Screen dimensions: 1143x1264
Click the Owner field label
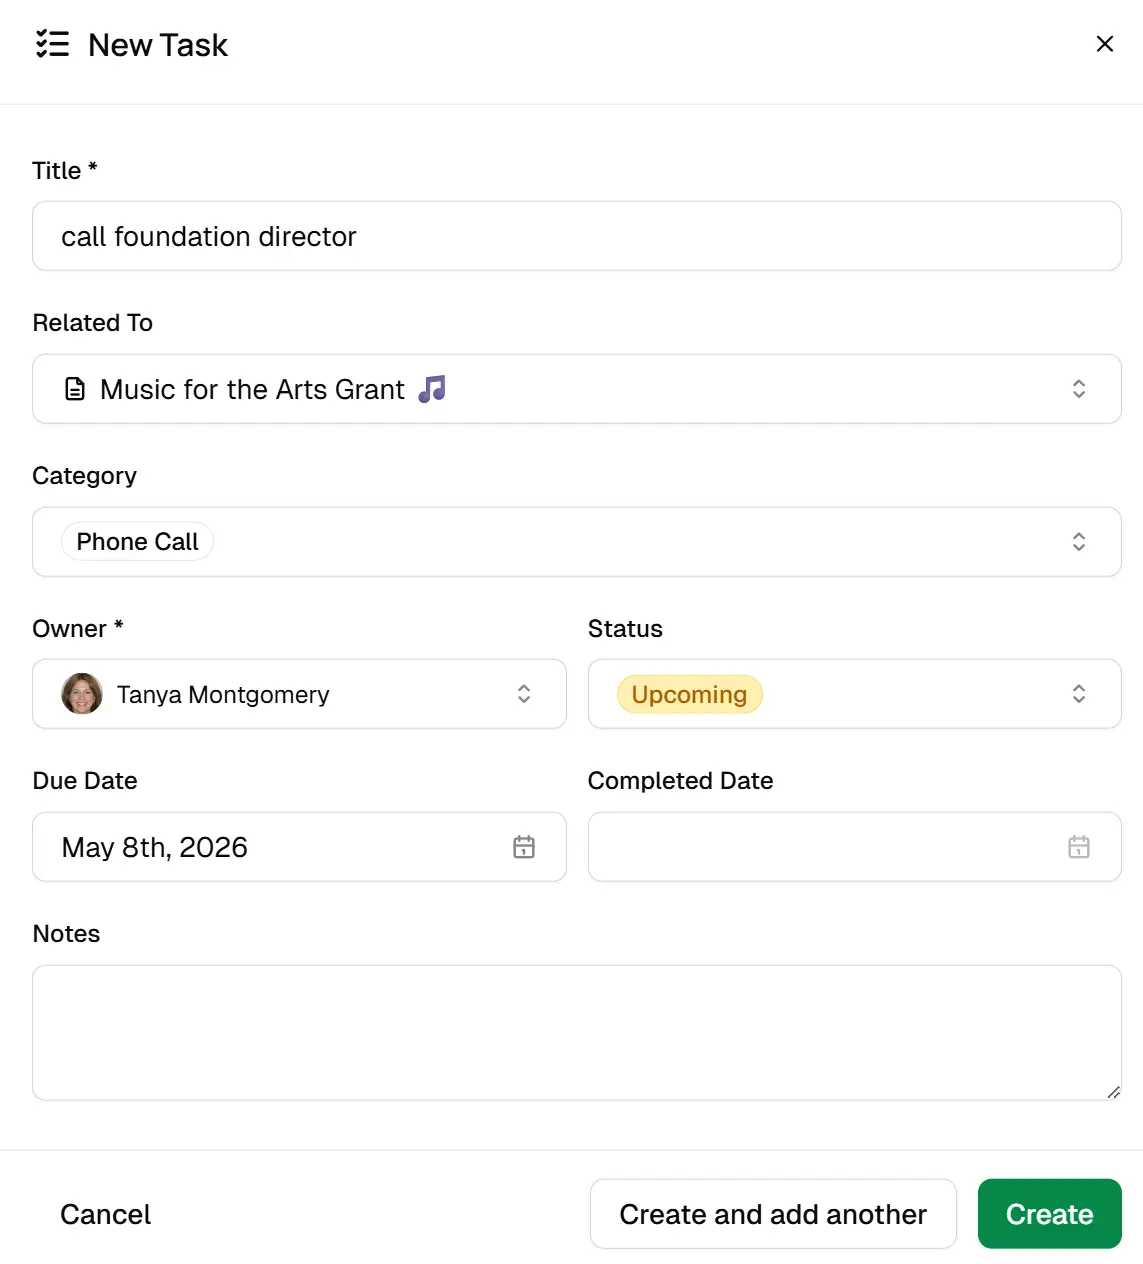tap(78, 628)
